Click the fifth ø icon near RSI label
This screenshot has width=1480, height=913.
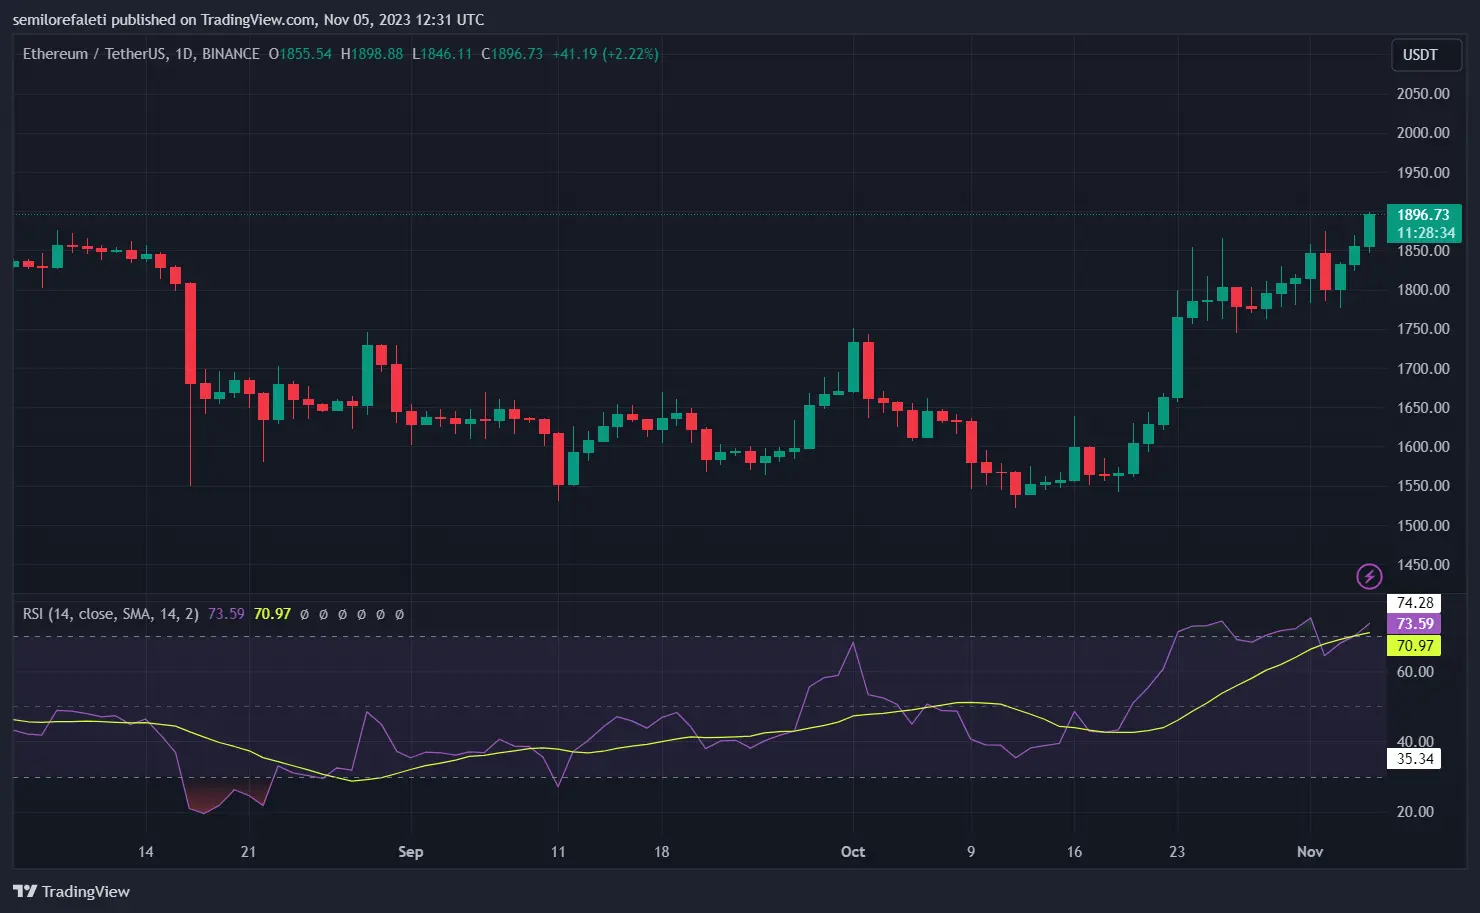(380, 614)
